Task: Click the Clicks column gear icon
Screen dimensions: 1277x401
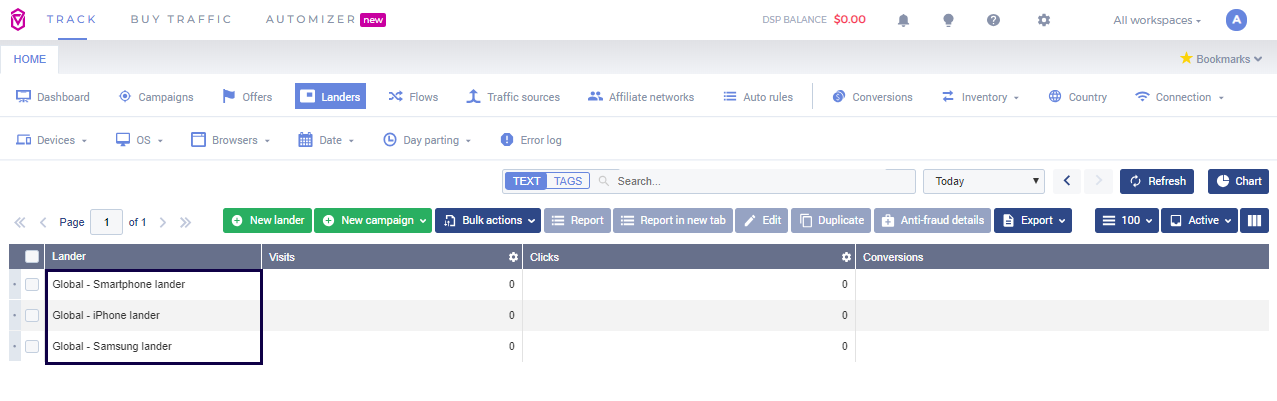Action: (x=846, y=257)
